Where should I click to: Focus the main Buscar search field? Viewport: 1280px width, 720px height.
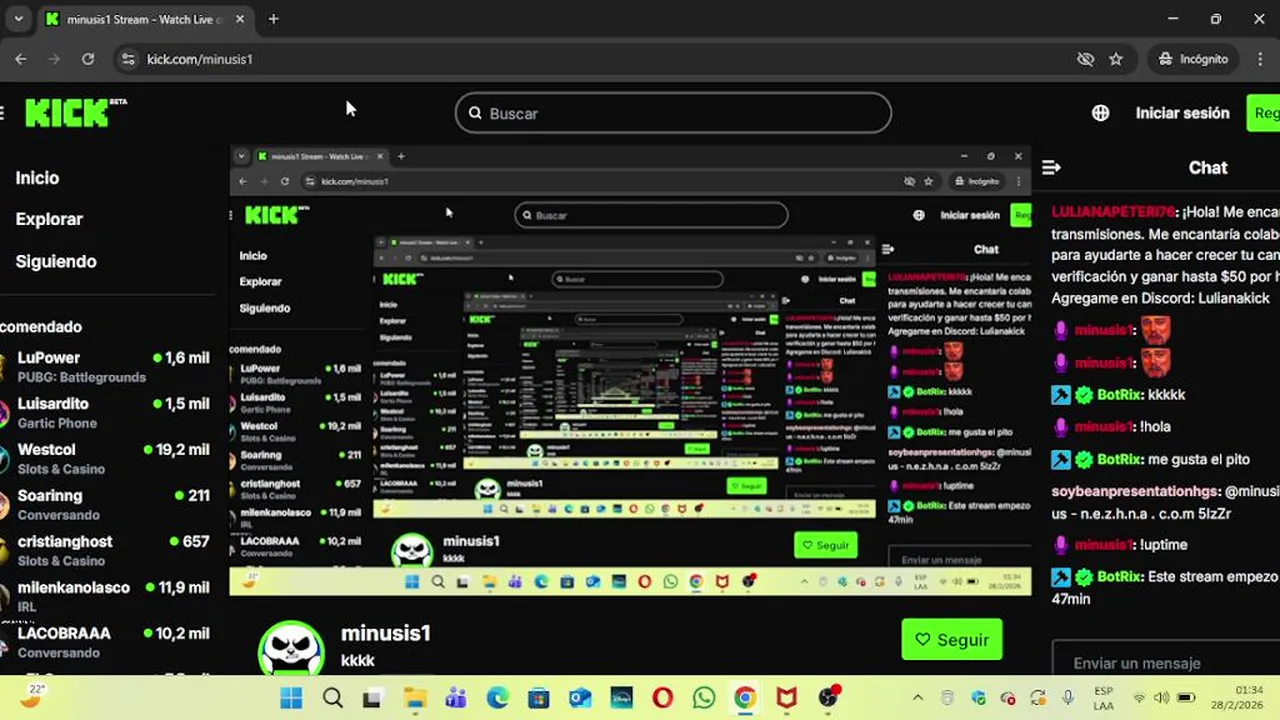tap(673, 113)
